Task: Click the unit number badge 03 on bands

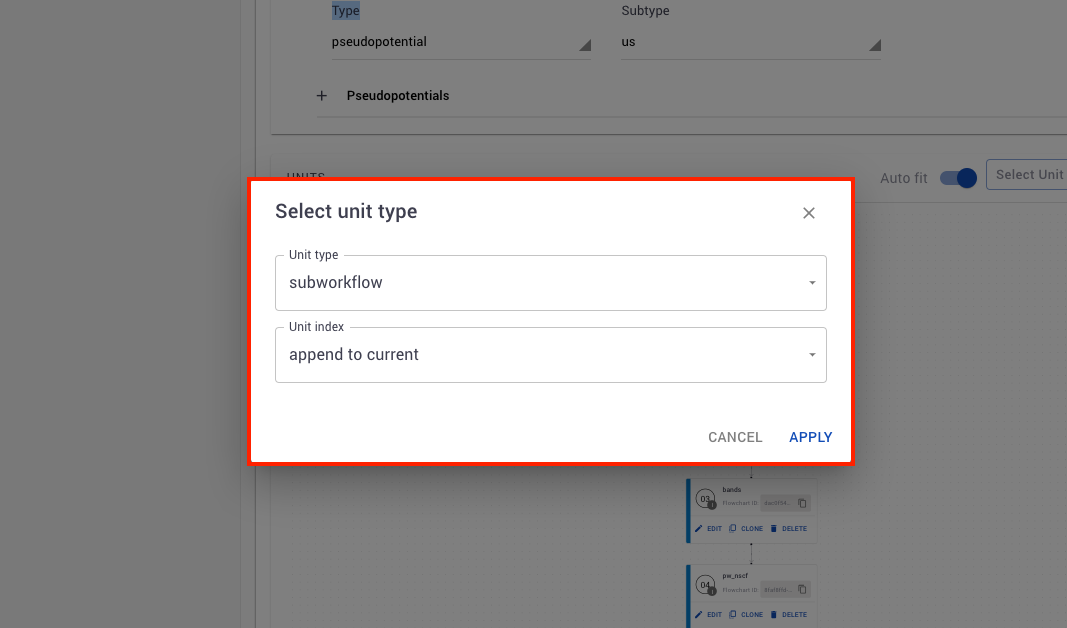Action: (705, 498)
